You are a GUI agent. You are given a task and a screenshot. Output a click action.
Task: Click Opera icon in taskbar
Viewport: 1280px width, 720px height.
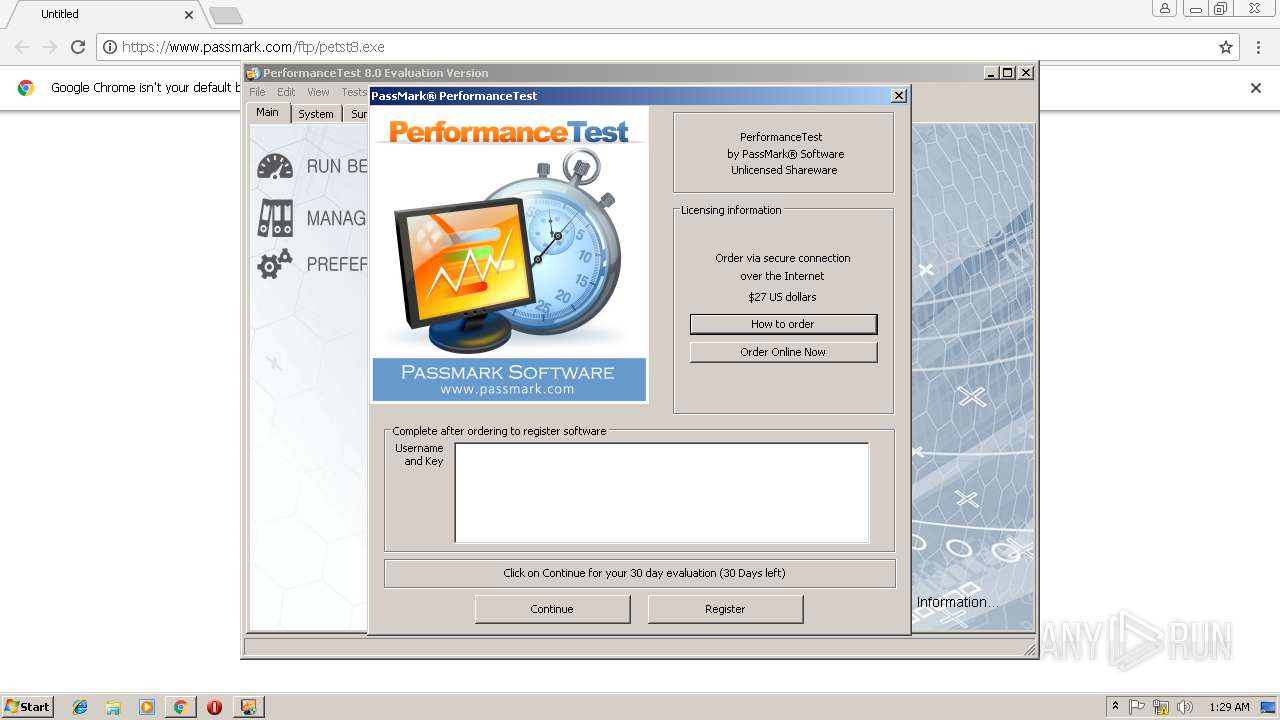(x=214, y=707)
